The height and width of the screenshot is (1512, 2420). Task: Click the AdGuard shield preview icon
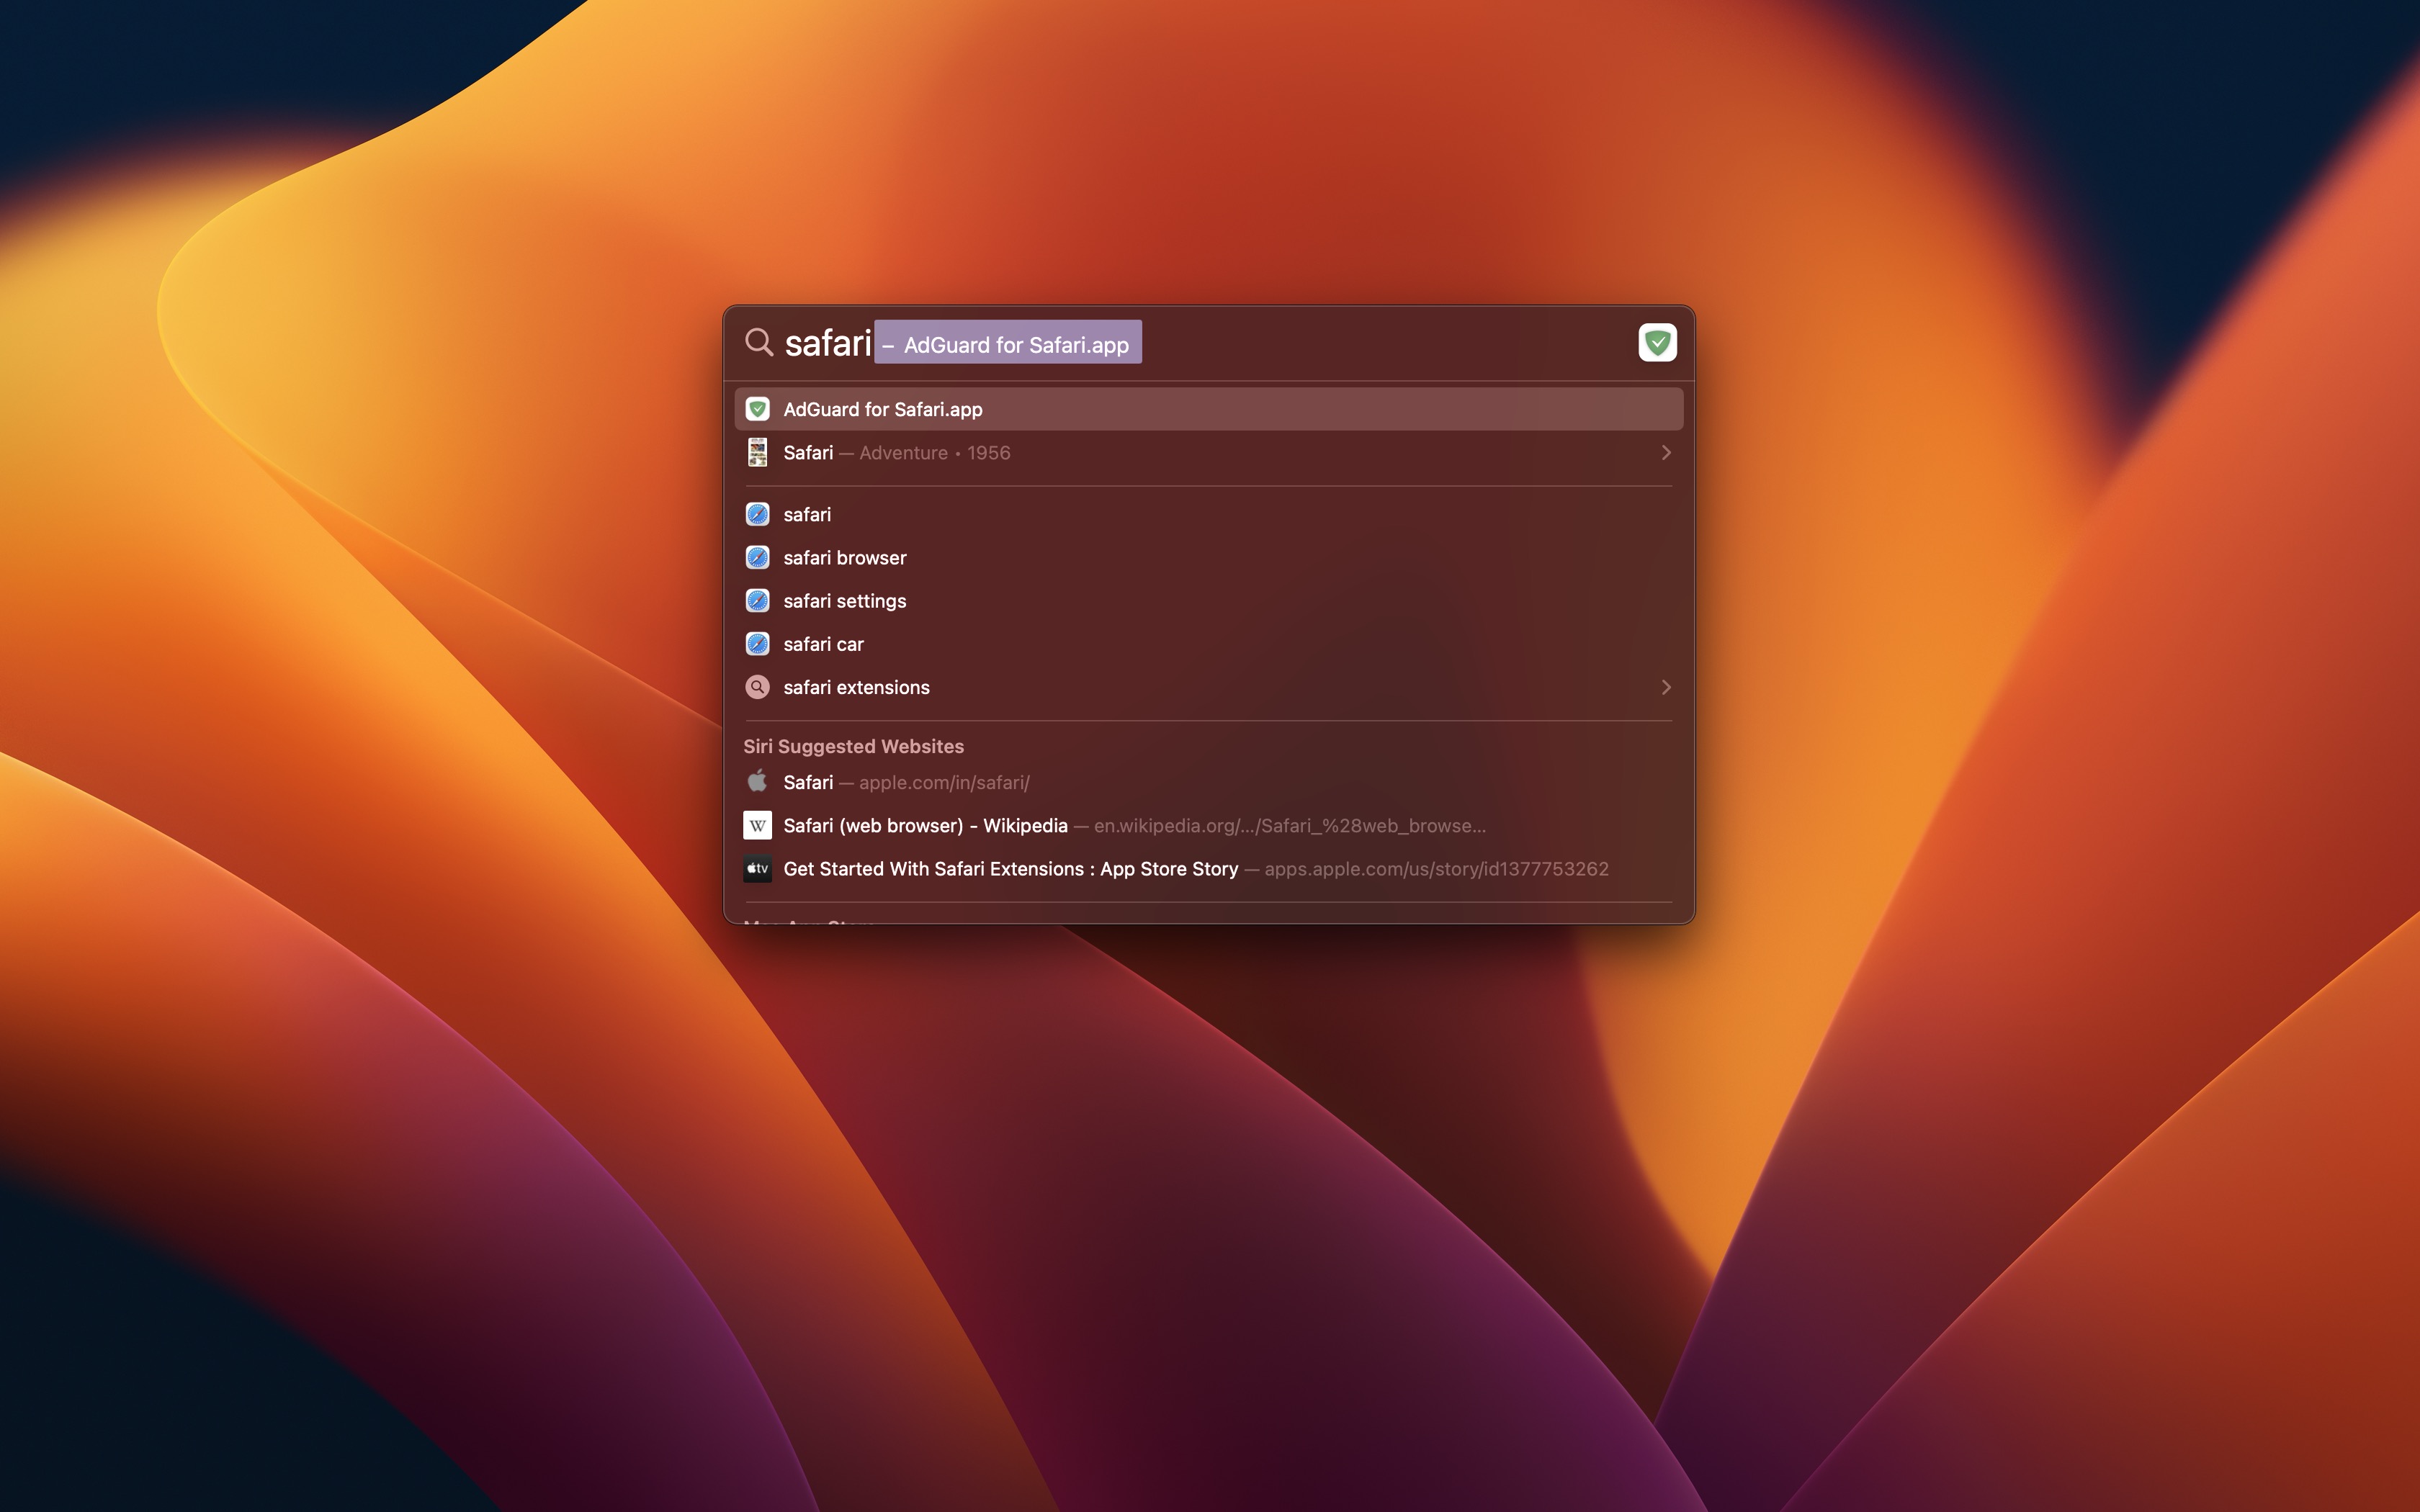(x=1657, y=343)
